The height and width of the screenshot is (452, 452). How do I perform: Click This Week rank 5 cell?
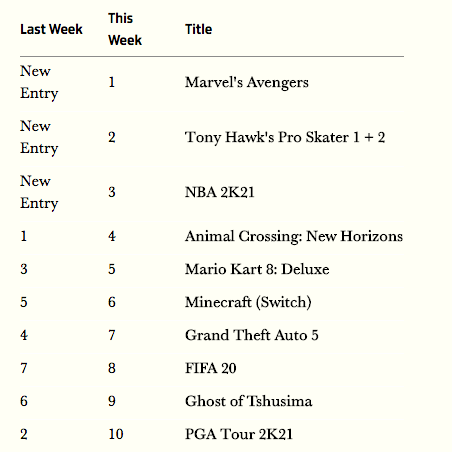[x=112, y=269]
